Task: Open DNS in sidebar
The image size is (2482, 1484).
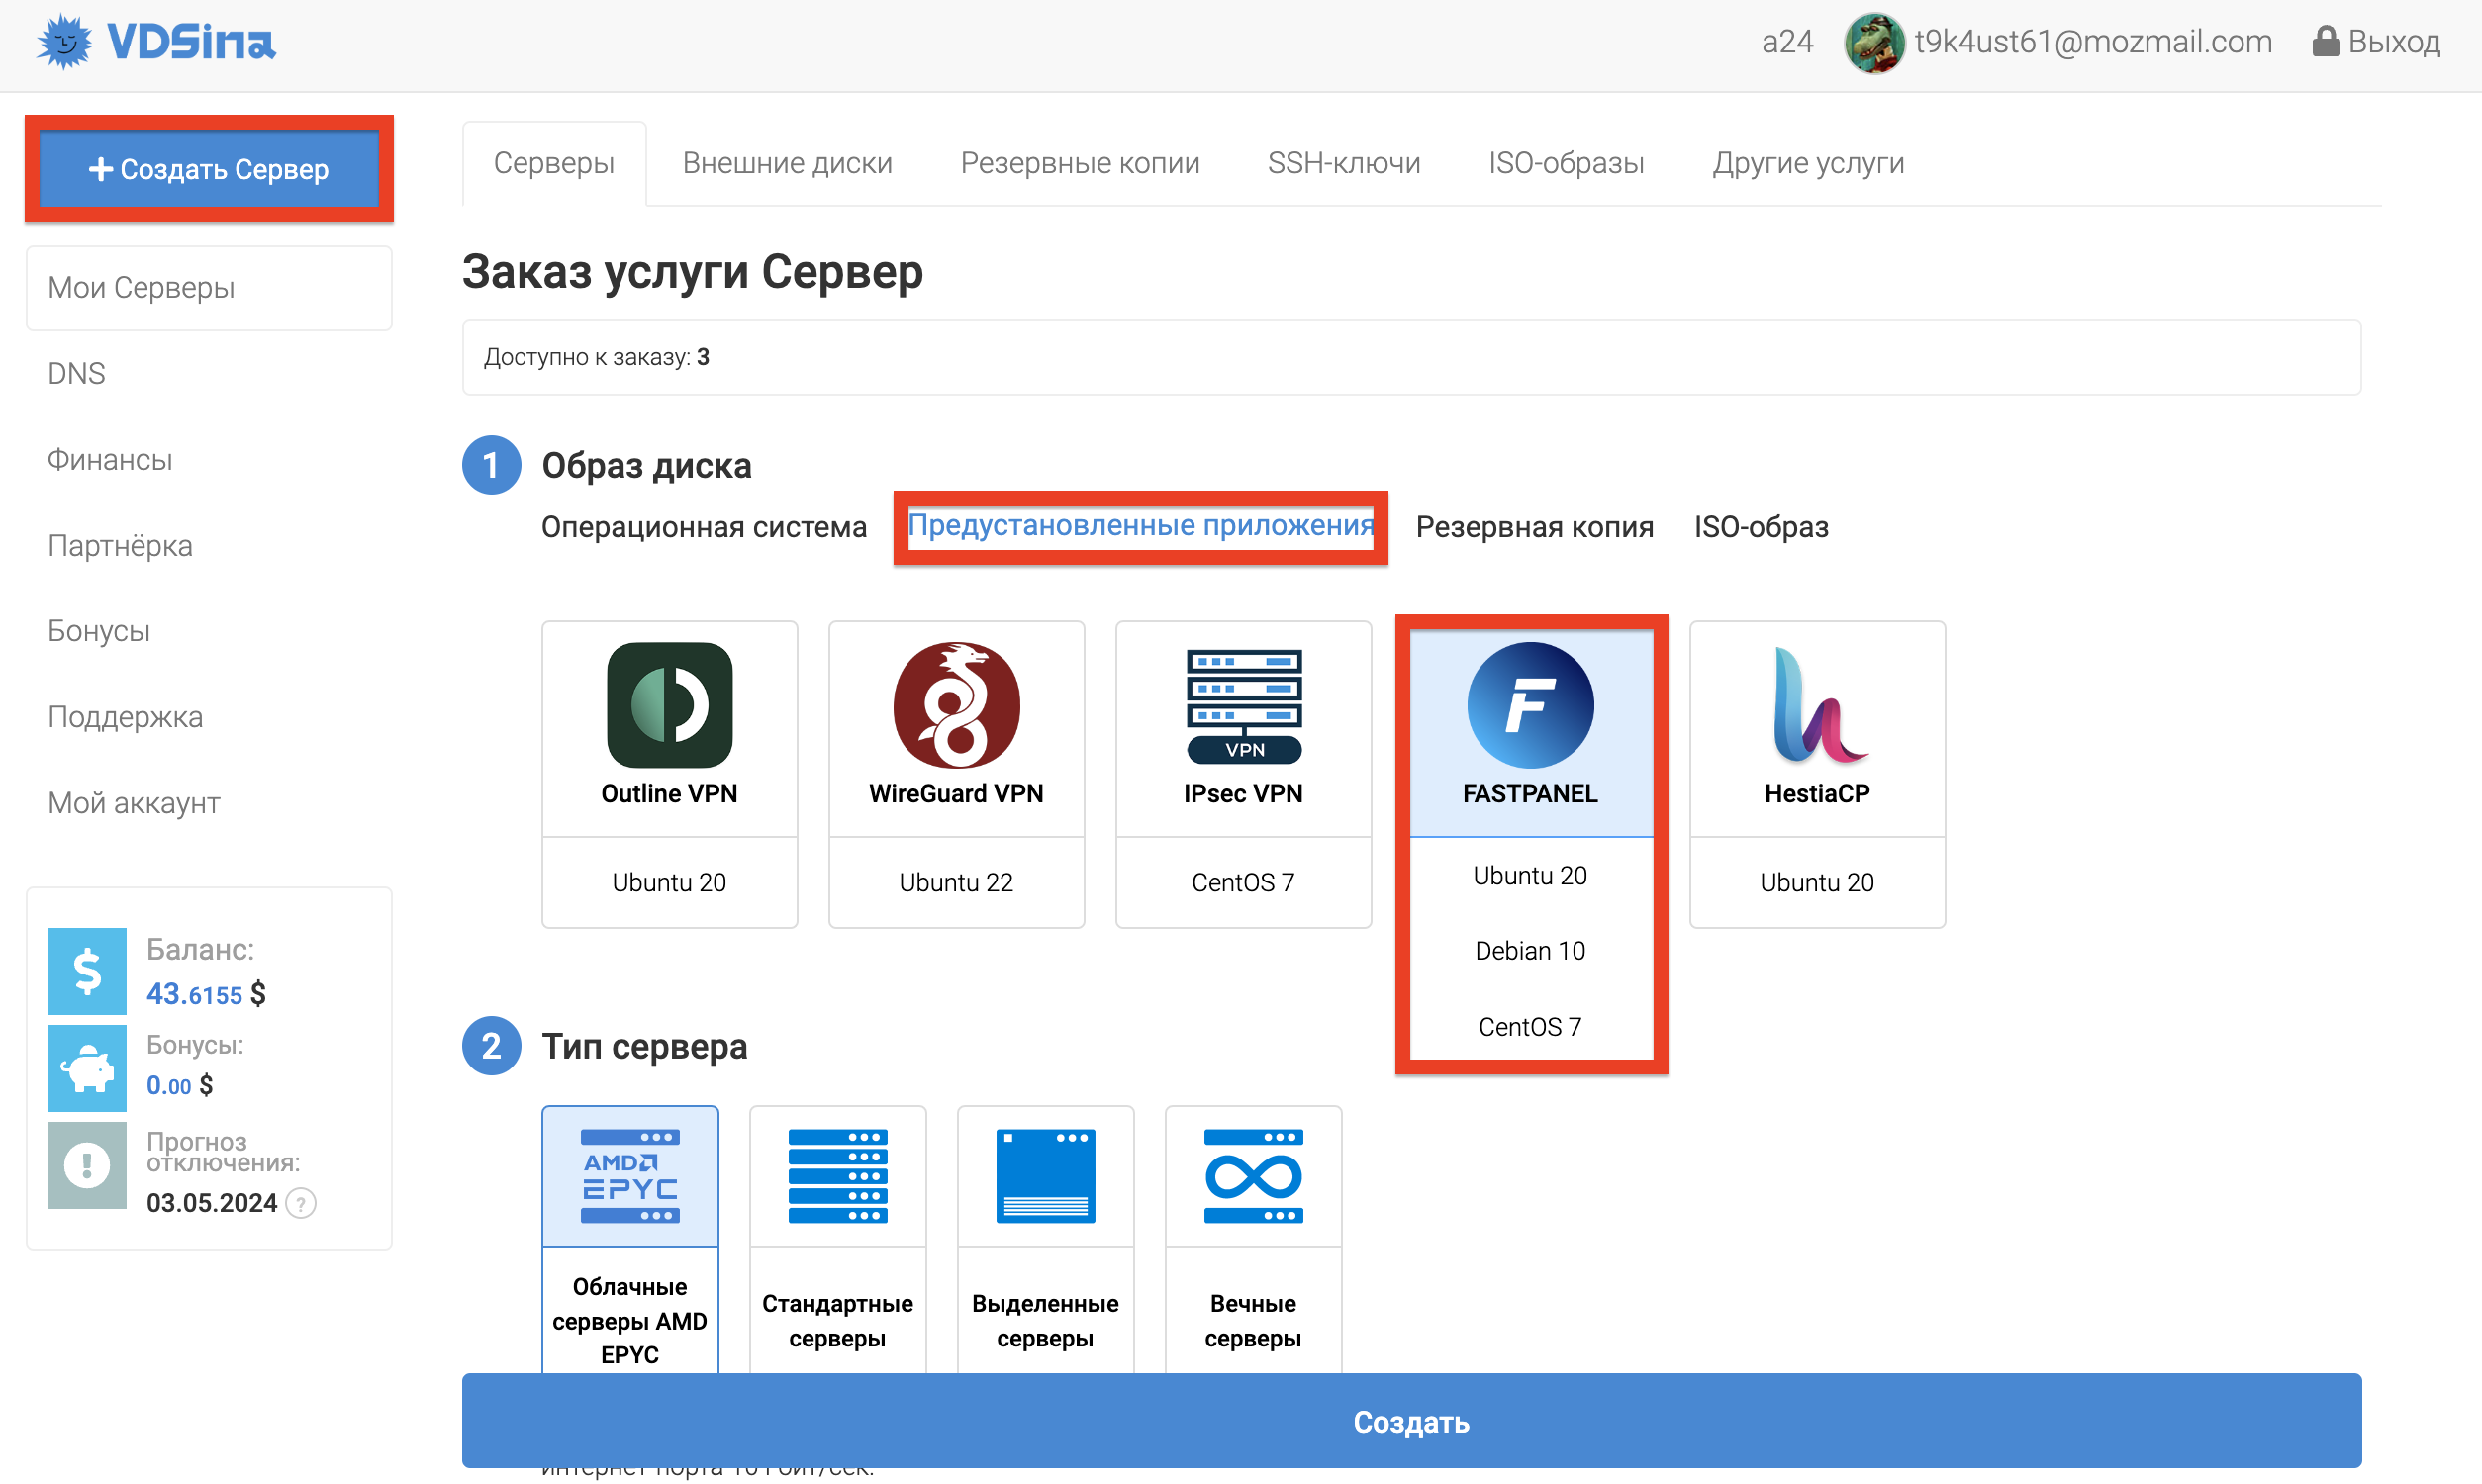Action: [76, 374]
